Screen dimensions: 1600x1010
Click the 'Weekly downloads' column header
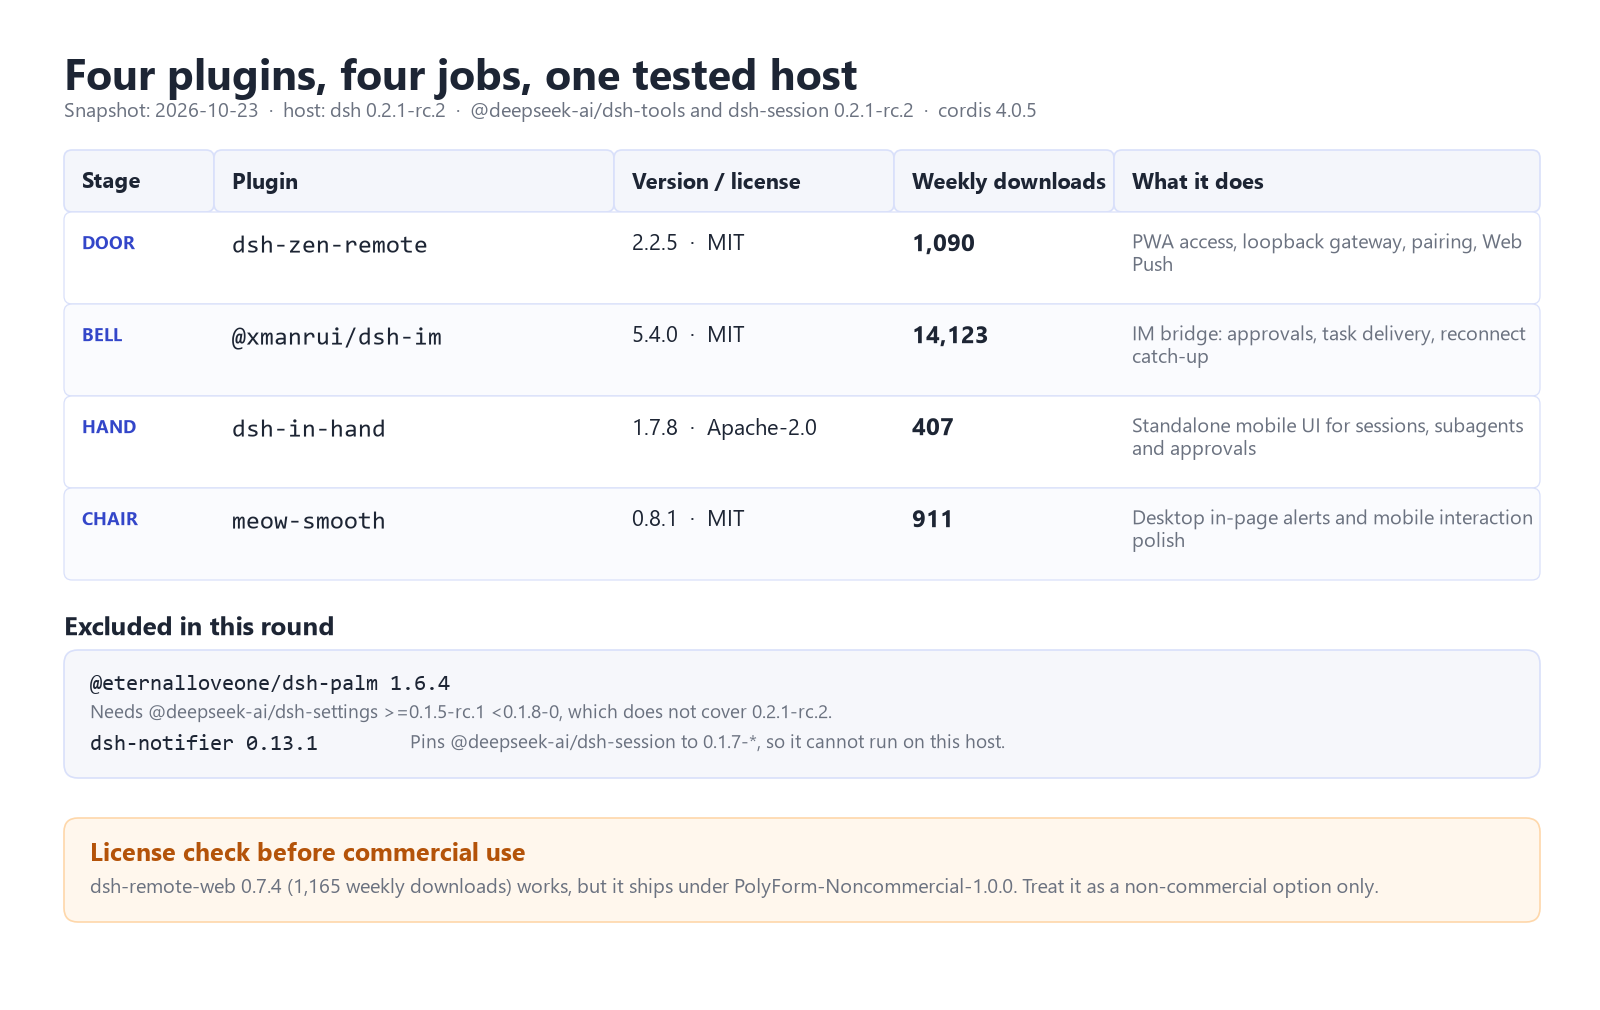click(1004, 181)
